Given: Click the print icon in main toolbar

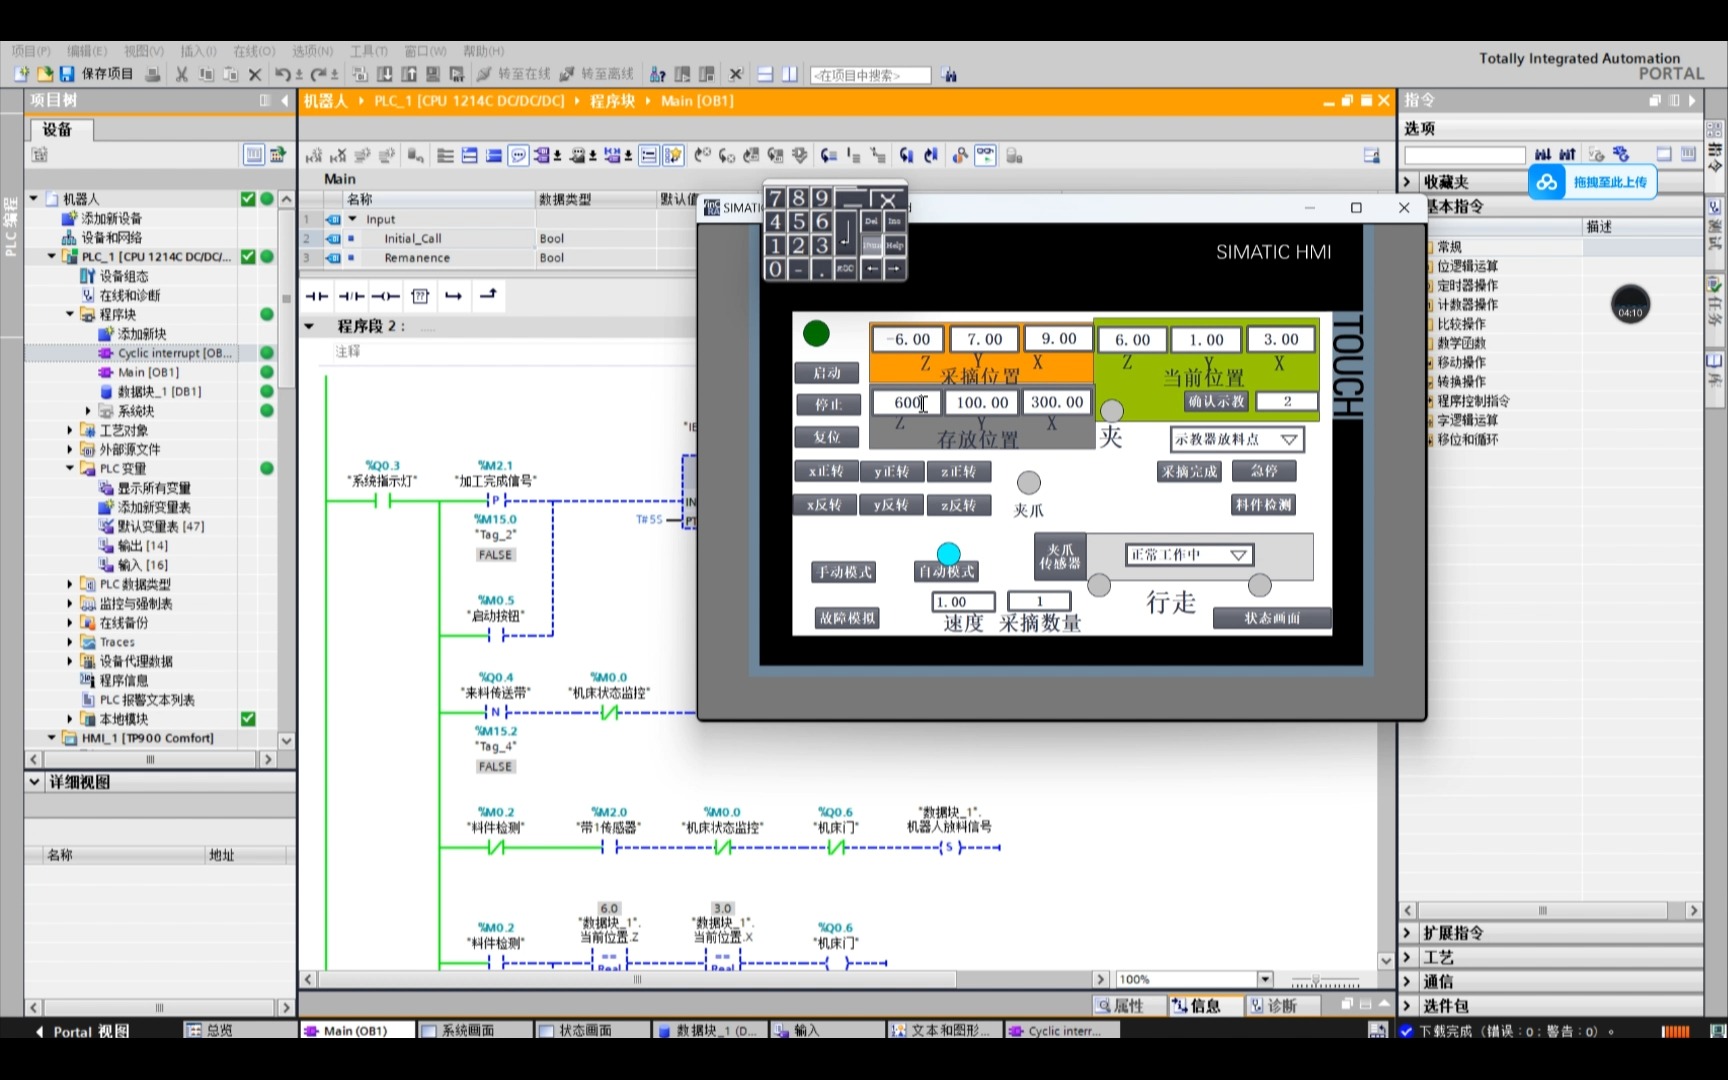Looking at the screenshot, I should [152, 74].
